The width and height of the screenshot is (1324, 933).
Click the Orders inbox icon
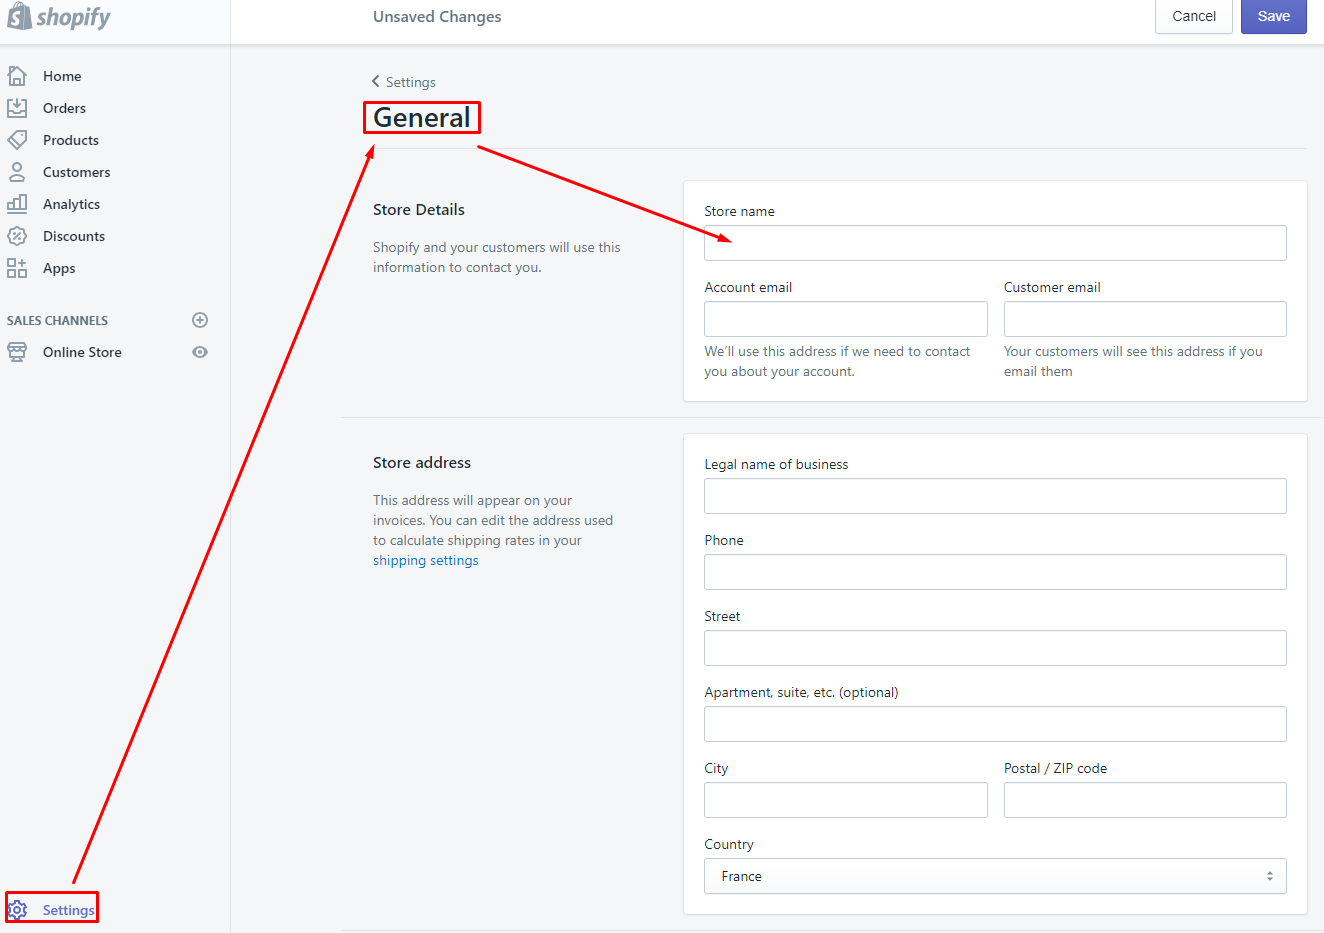[17, 108]
